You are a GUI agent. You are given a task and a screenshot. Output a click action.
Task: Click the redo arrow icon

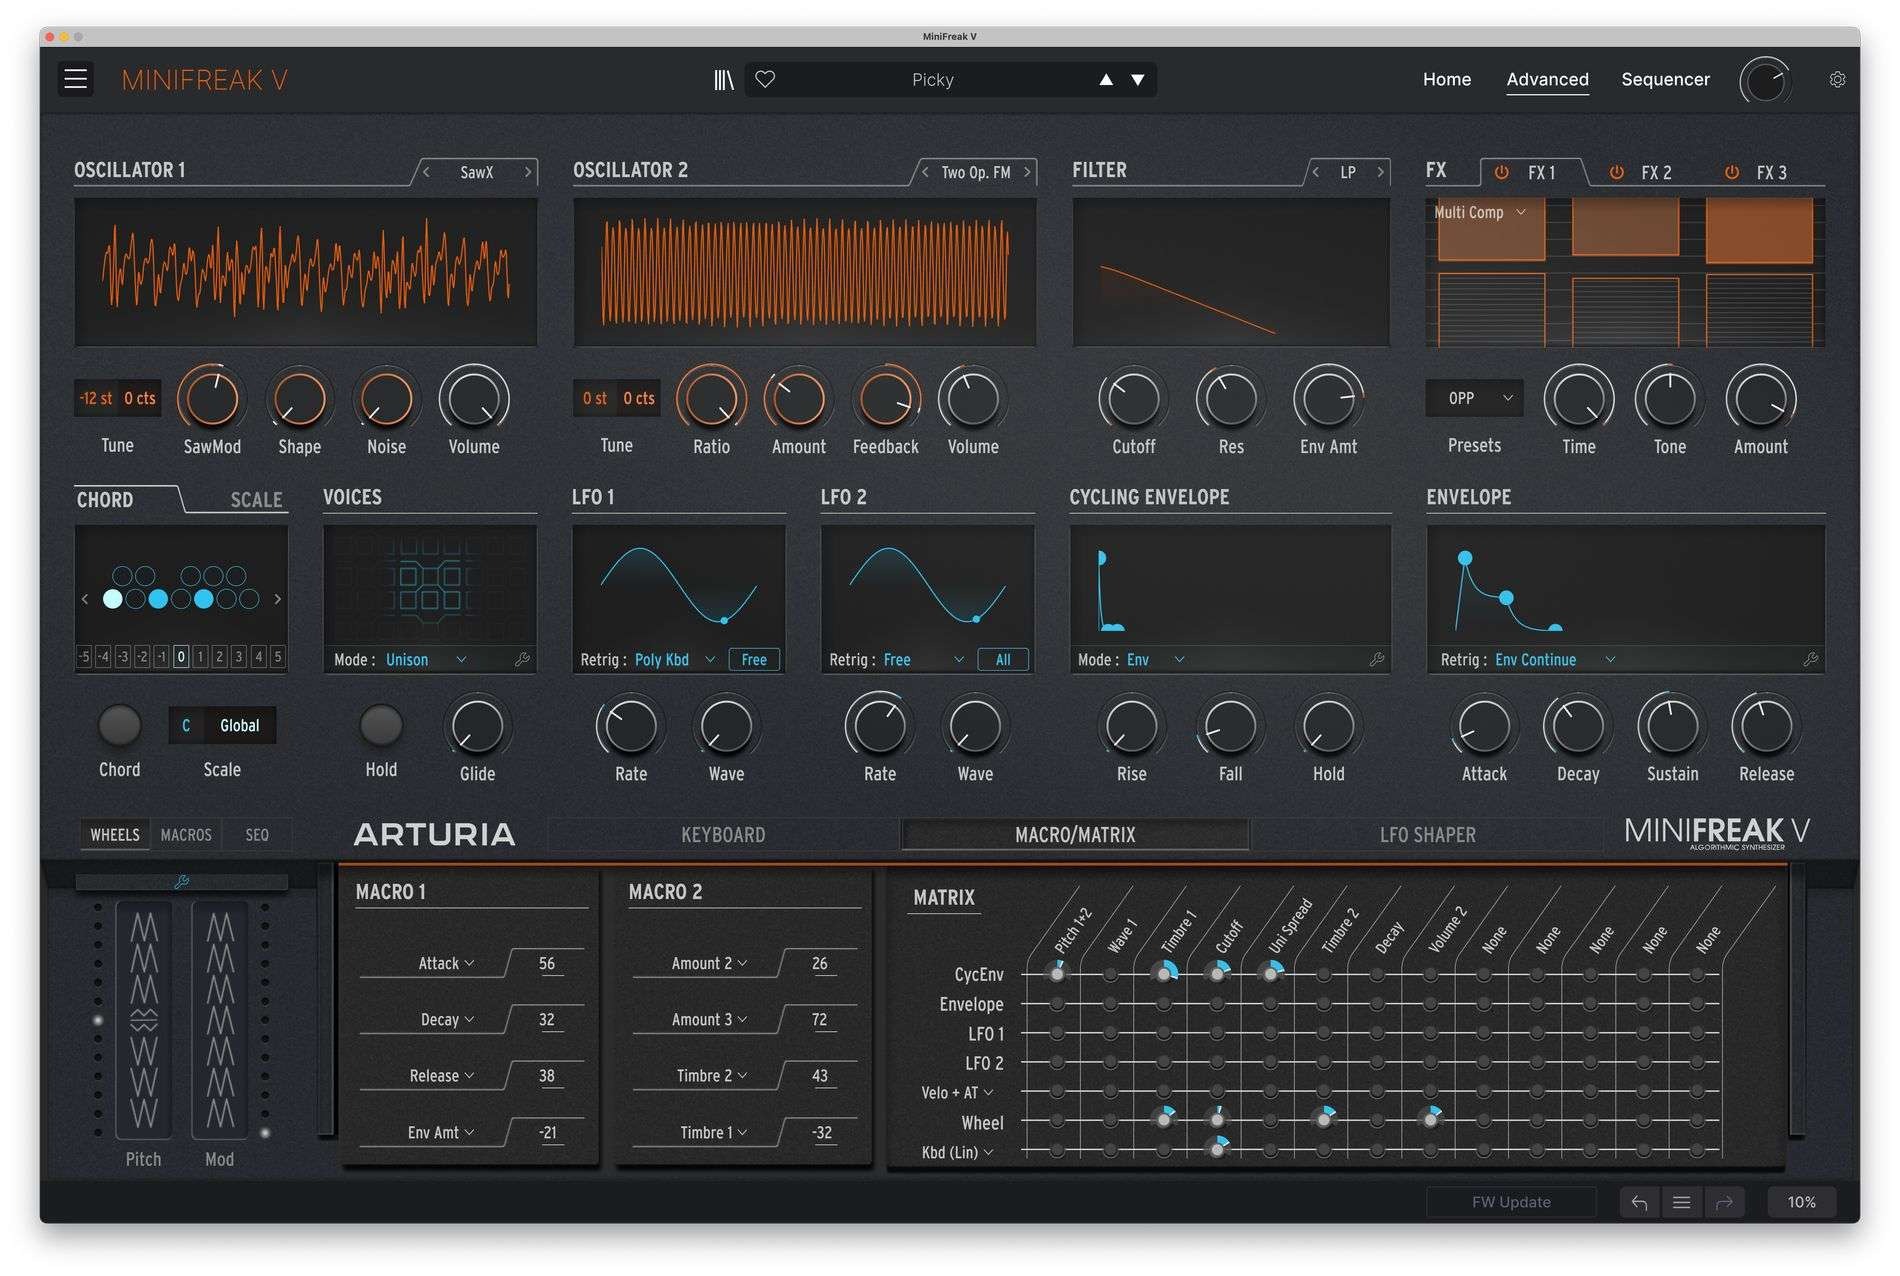[x=1724, y=1202]
